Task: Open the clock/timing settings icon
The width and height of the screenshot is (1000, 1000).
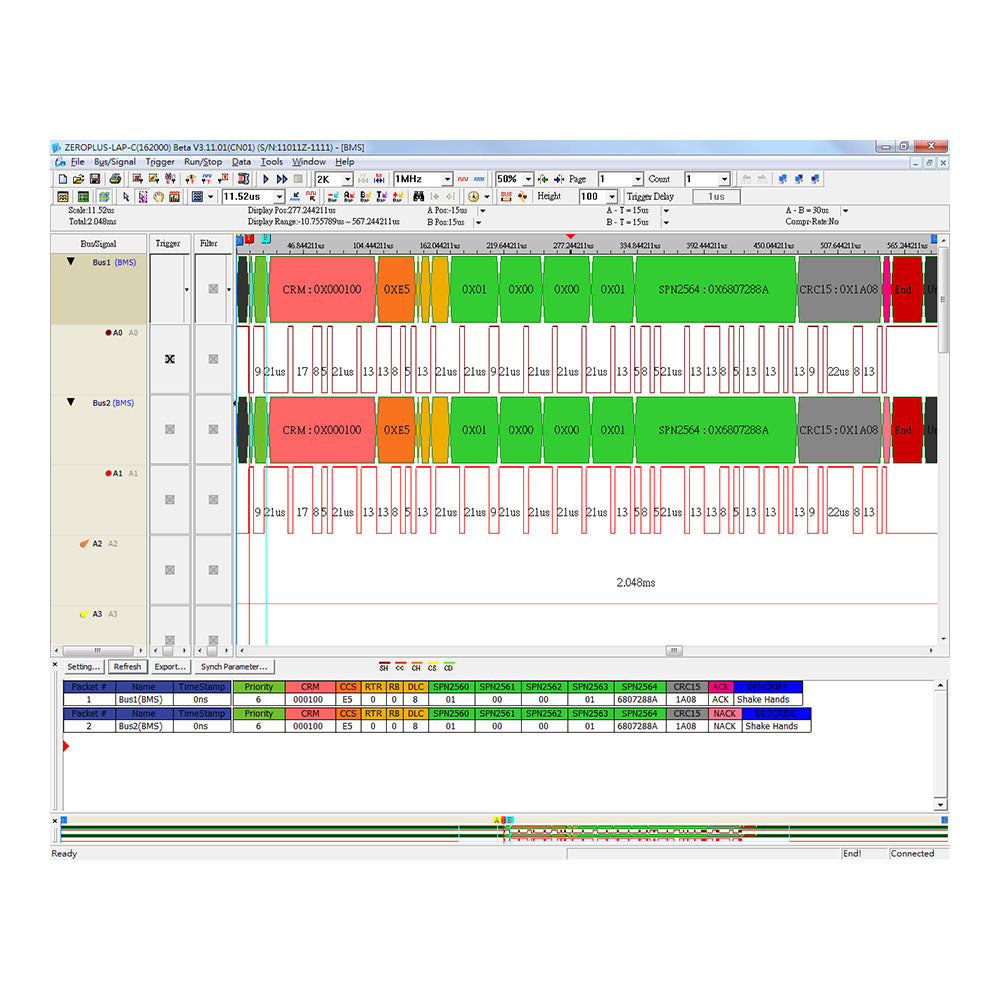Action: (472, 196)
